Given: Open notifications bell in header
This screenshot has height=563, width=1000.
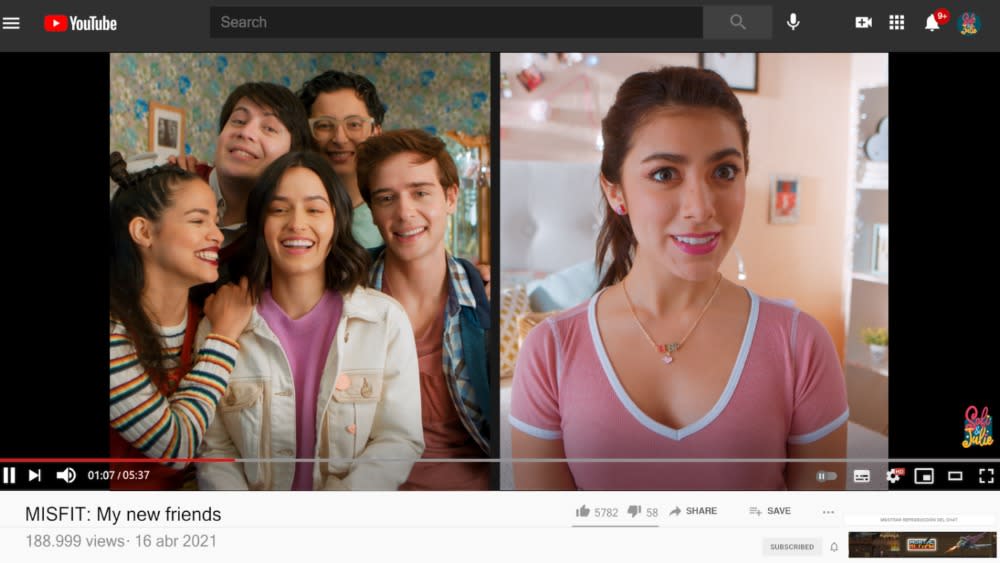Looking at the screenshot, I should (x=932, y=23).
